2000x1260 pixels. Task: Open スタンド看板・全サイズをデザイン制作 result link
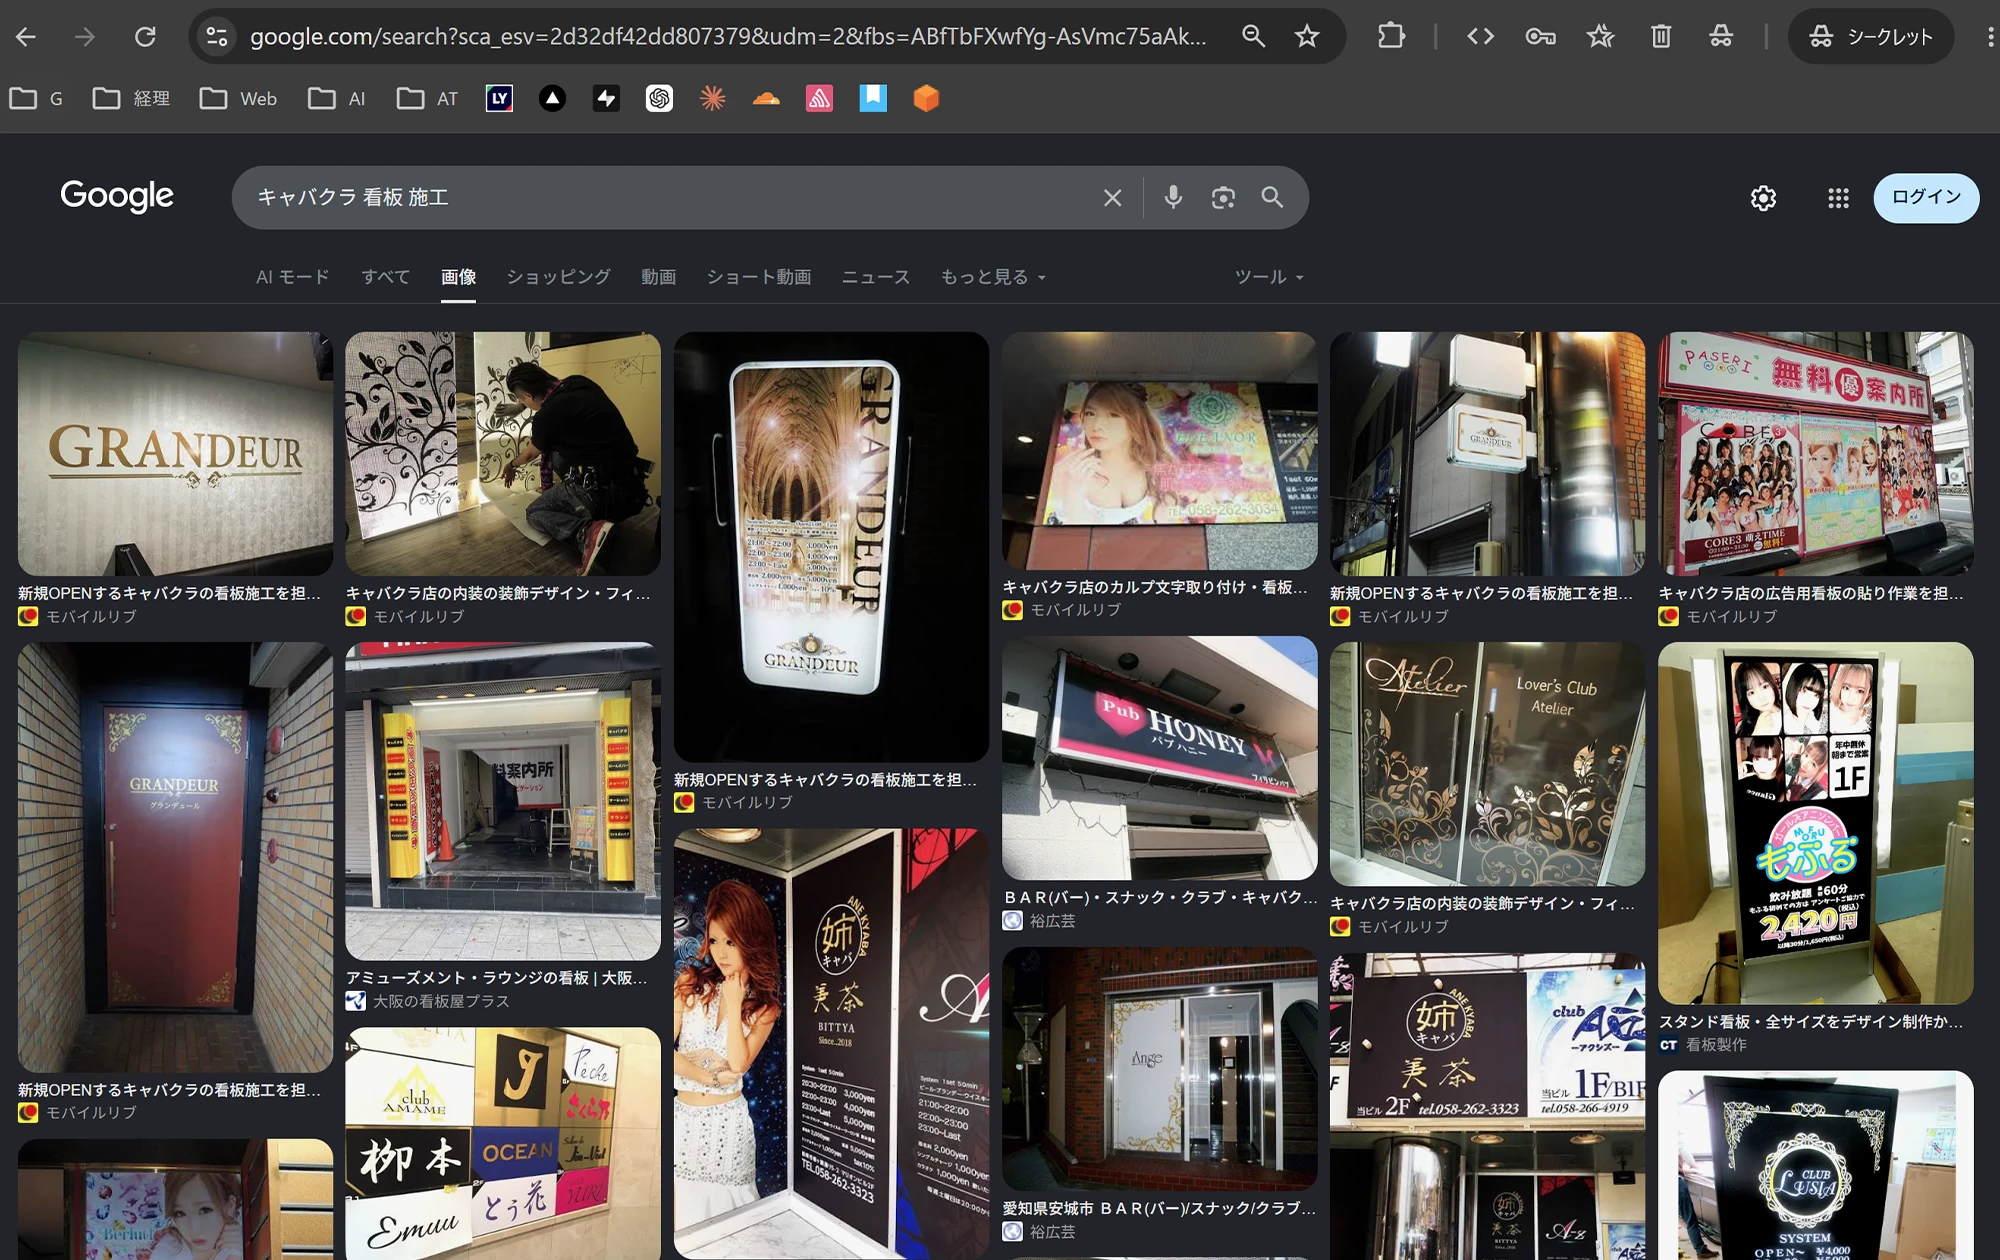point(1810,1022)
